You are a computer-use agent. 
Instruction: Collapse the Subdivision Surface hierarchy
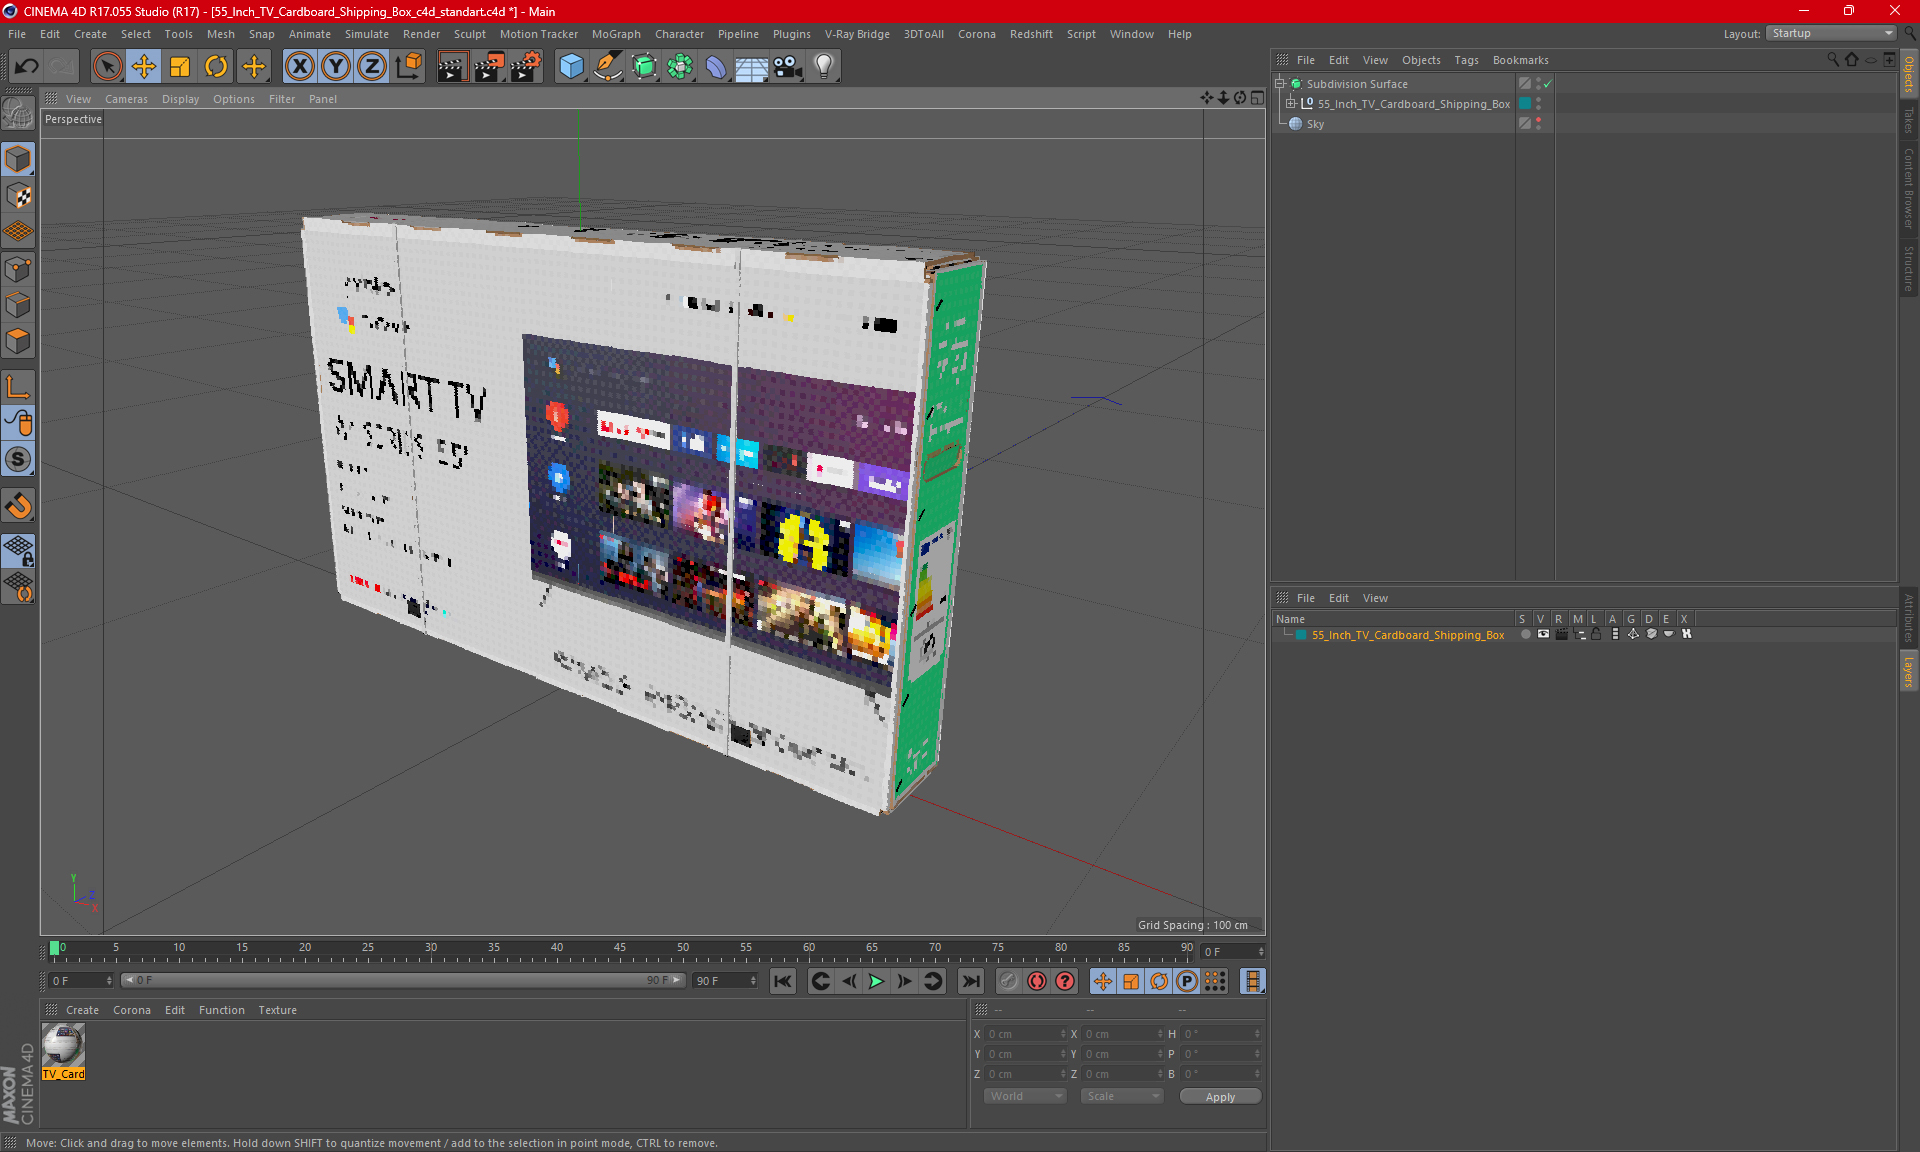[x=1279, y=84]
